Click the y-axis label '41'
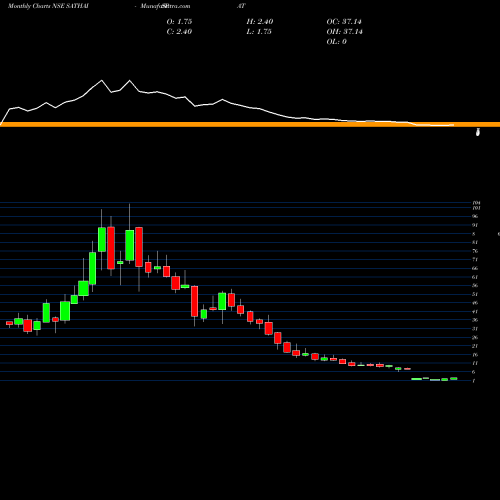Image resolution: width=500 pixels, height=500 pixels. [475, 311]
